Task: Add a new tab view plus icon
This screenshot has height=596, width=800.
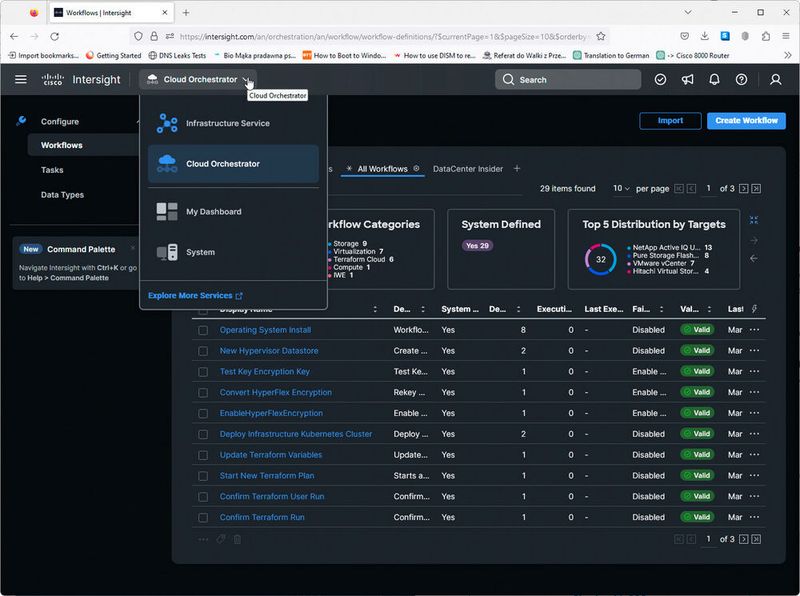Action: (x=517, y=168)
